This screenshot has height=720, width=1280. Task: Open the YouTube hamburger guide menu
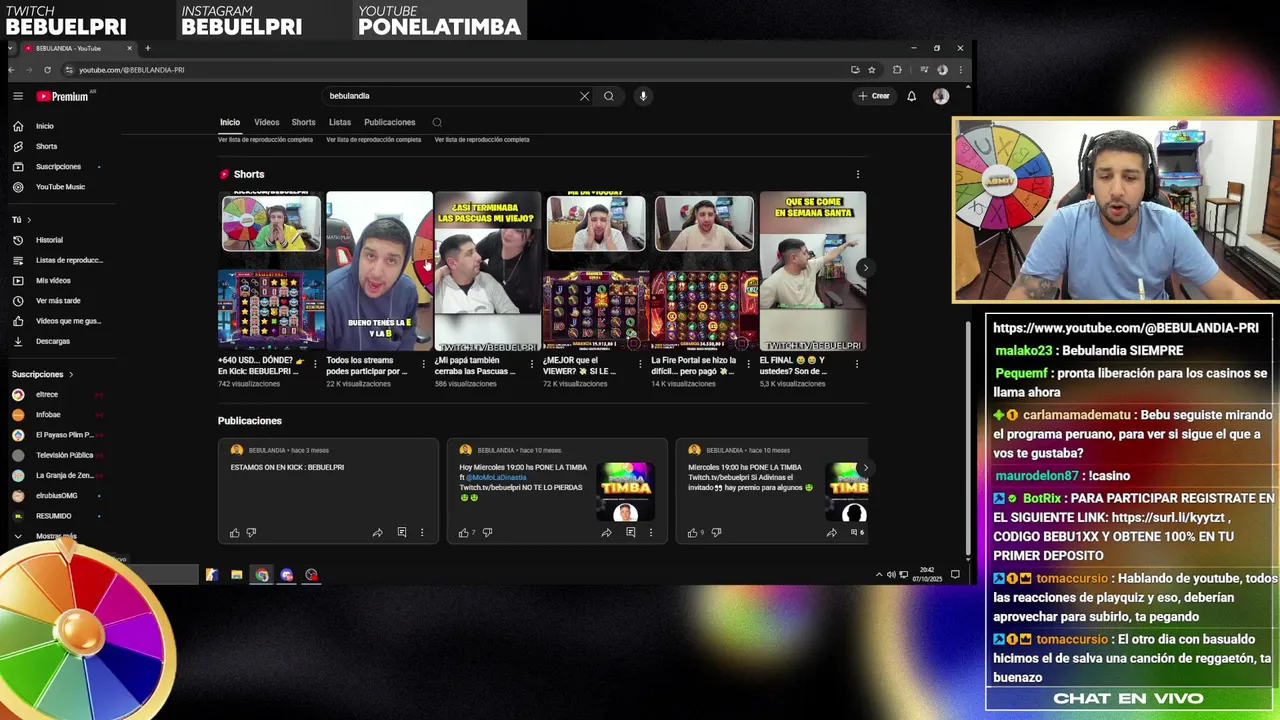(18, 96)
